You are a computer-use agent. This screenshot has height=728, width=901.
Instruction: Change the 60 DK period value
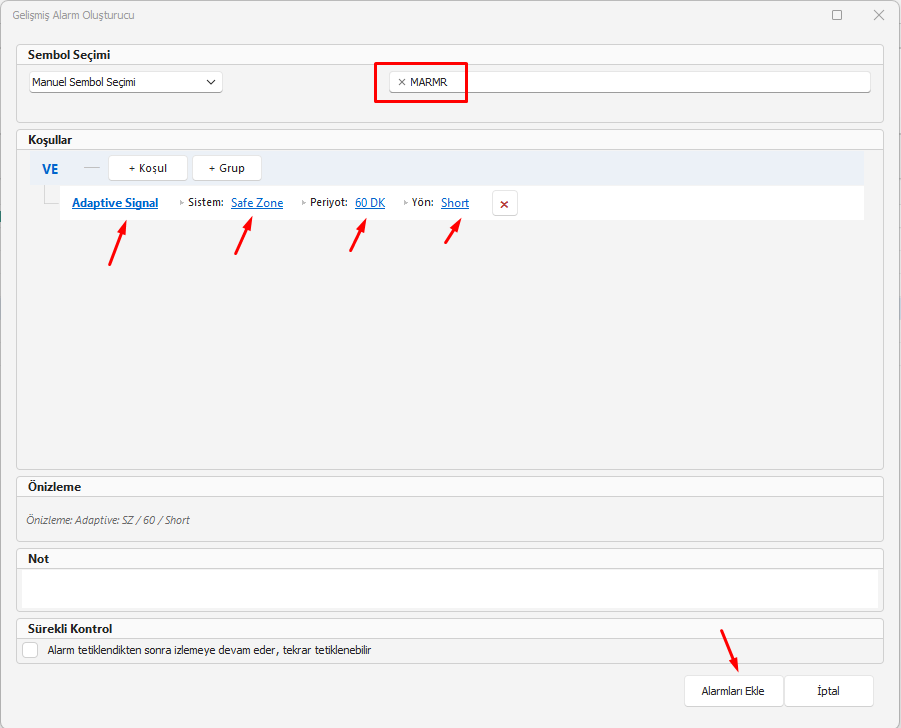point(370,203)
